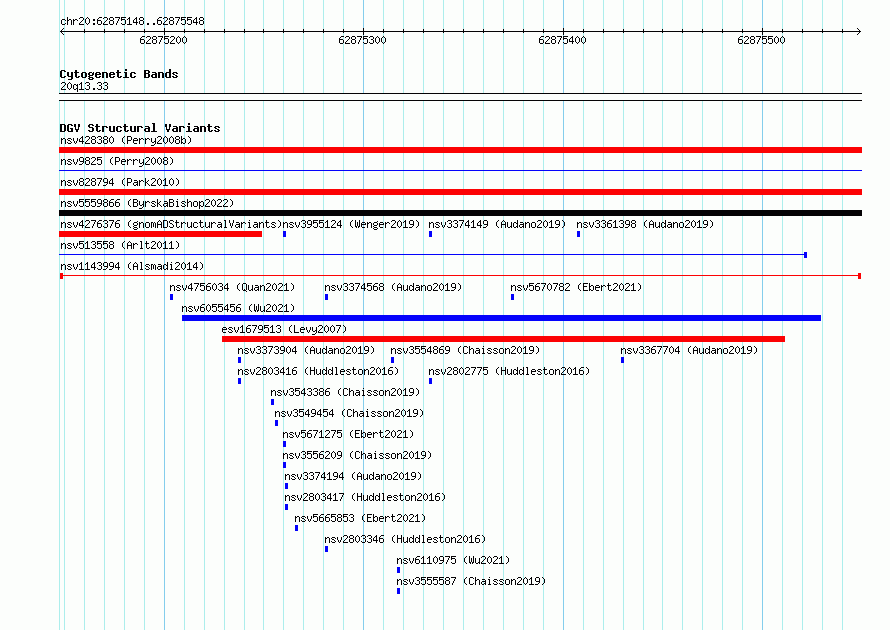Open nsv3374149 (Audano2019) label
Screen dimensions: 890x630
coord(497,224)
